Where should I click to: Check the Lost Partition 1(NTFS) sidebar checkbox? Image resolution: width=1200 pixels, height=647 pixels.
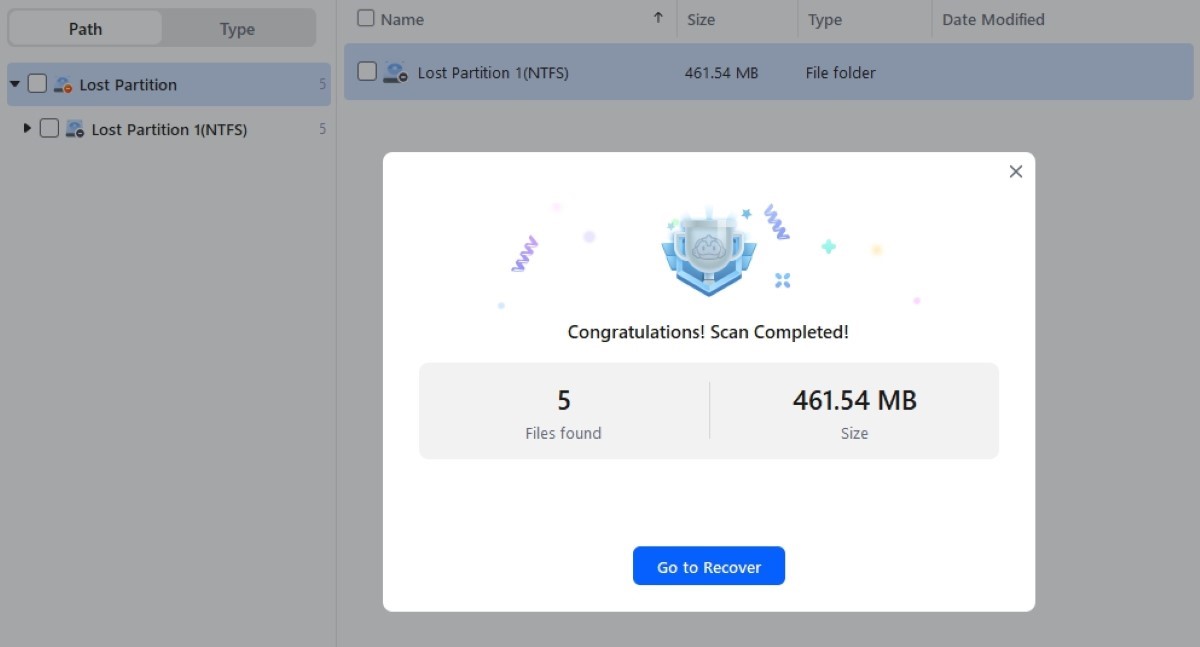(49, 129)
